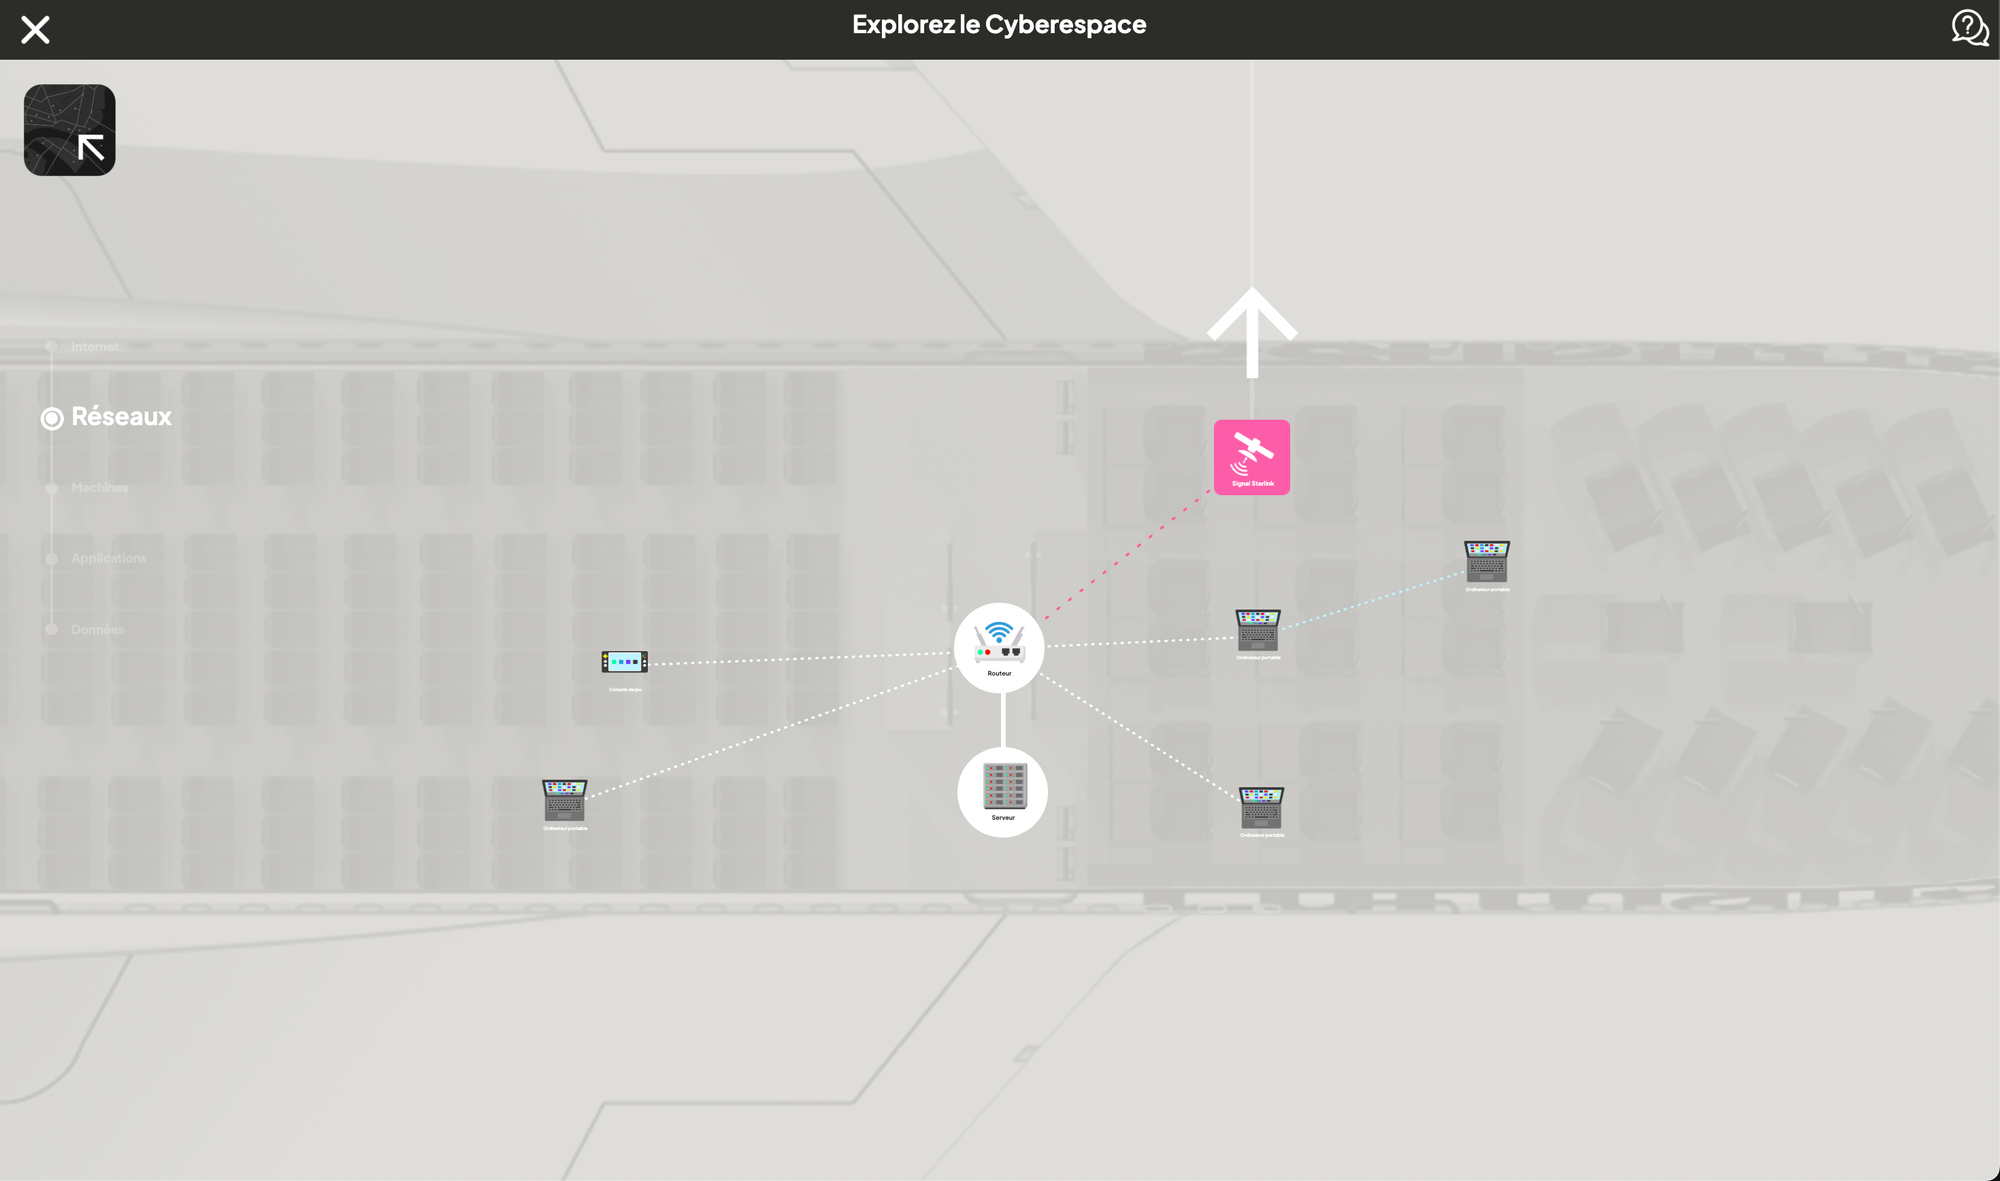2000x1181 pixels.
Task: Click the bottom-right Ordinateur portable laptop
Action: [x=1261, y=808]
